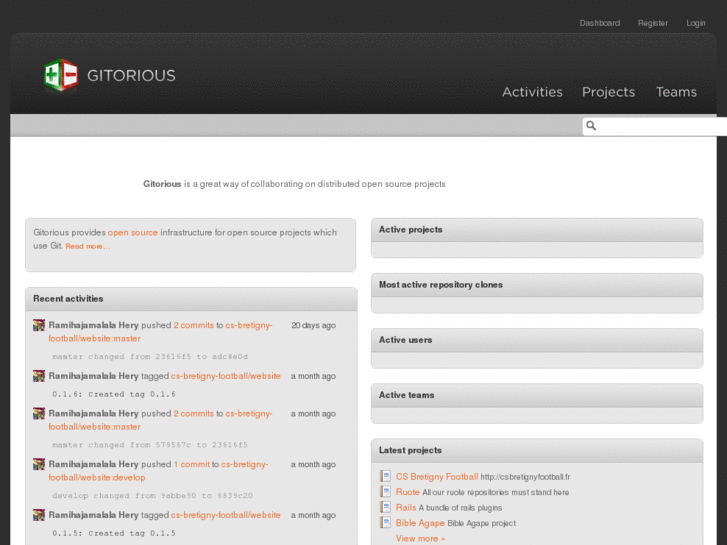
Task: Open the Rails project link
Action: click(406, 507)
